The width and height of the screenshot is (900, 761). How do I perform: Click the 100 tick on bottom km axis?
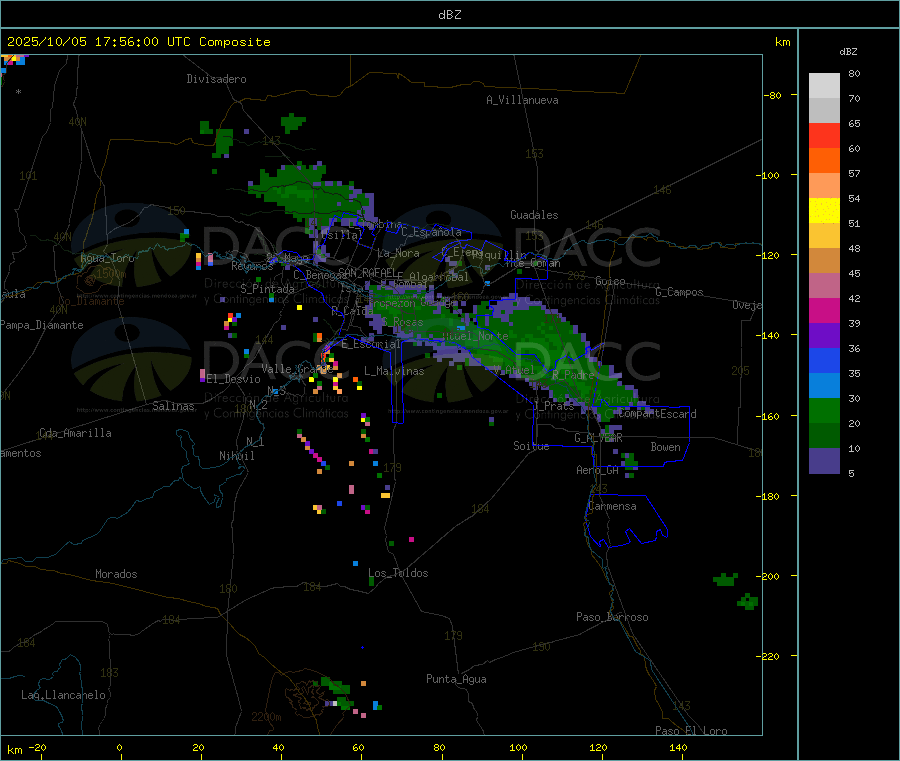coord(518,747)
